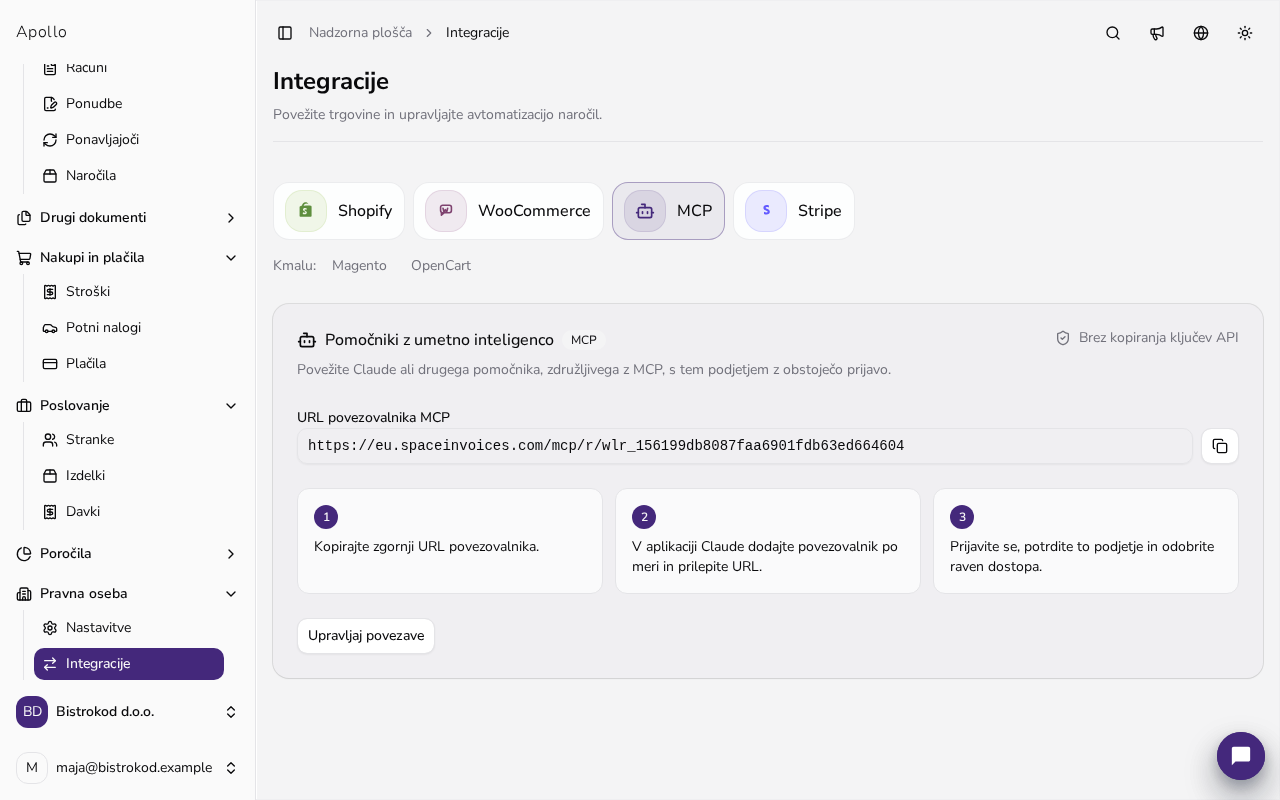
Task: Open Nastavitve in the sidebar
Action: tap(129, 628)
